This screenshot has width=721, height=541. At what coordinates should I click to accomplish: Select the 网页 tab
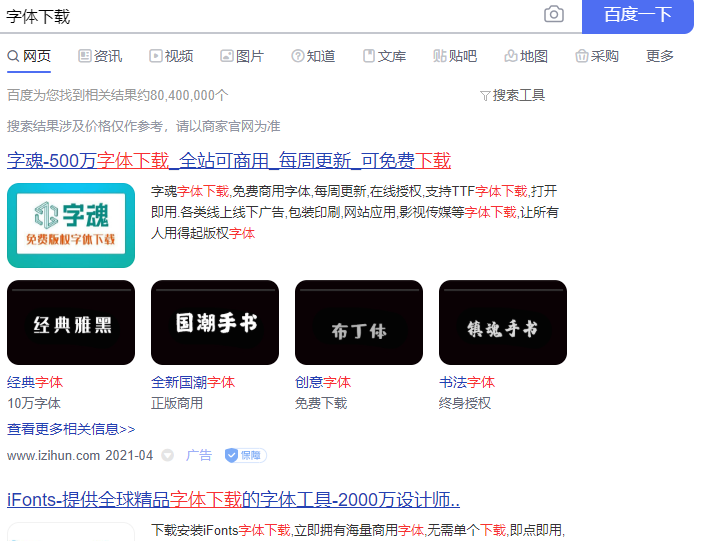[x=29, y=56]
